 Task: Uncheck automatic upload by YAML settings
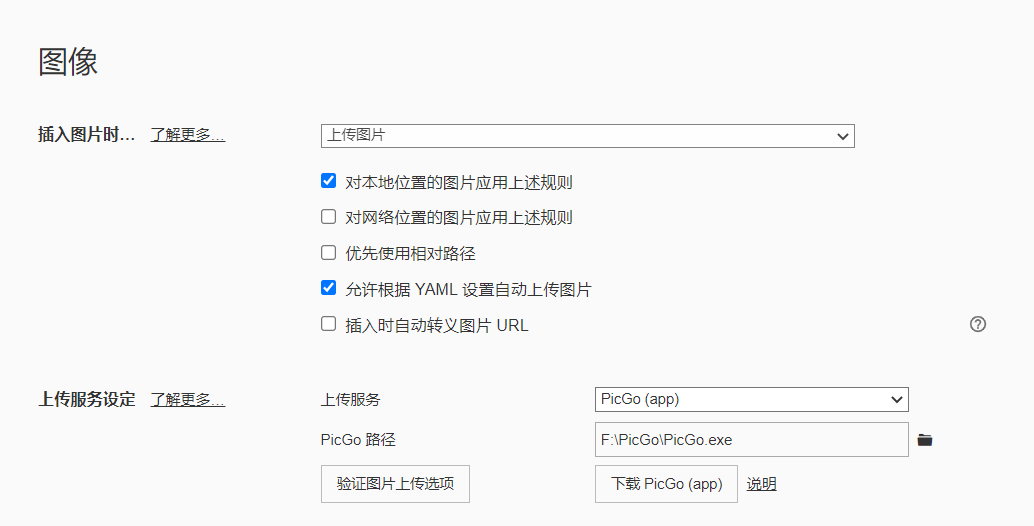pos(328,288)
